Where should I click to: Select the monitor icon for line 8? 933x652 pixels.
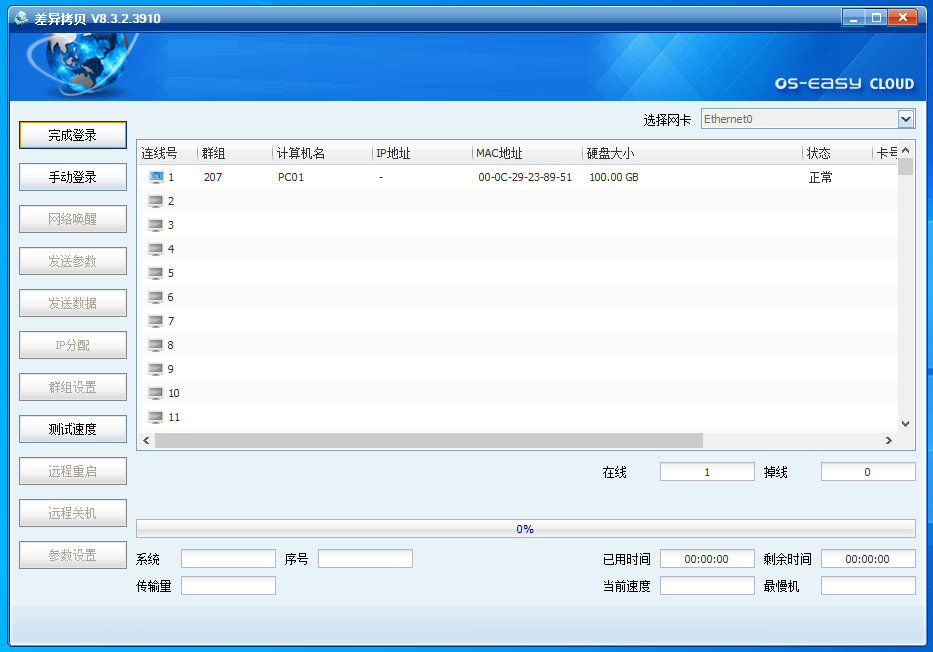156,345
